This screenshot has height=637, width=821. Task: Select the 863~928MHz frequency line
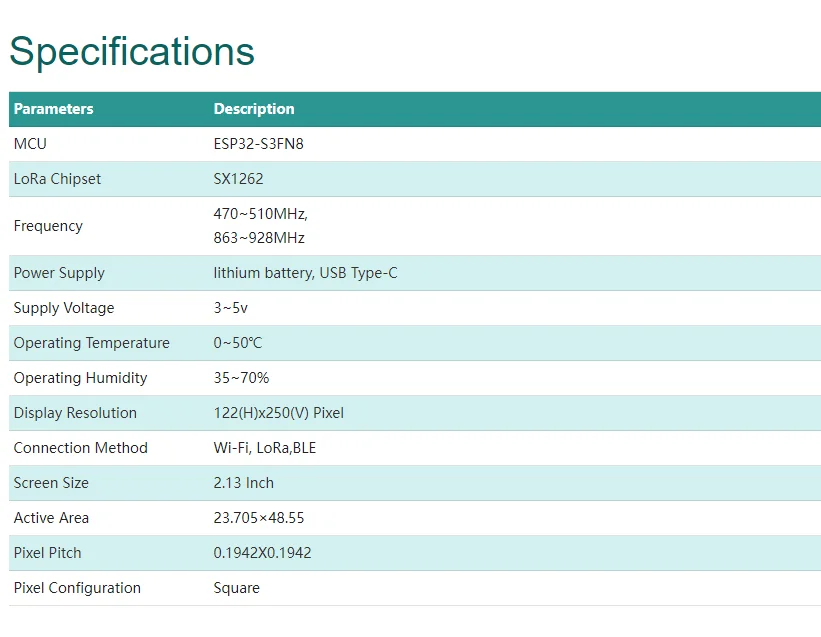pos(259,238)
